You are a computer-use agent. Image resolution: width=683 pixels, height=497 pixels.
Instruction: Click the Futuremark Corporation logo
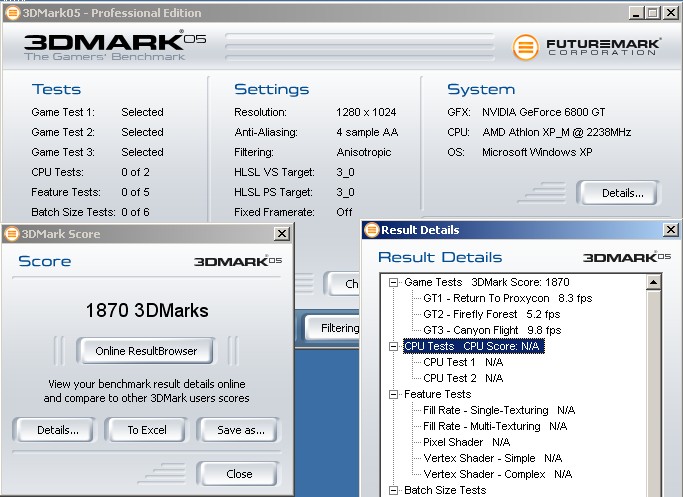pyautogui.click(x=590, y=47)
